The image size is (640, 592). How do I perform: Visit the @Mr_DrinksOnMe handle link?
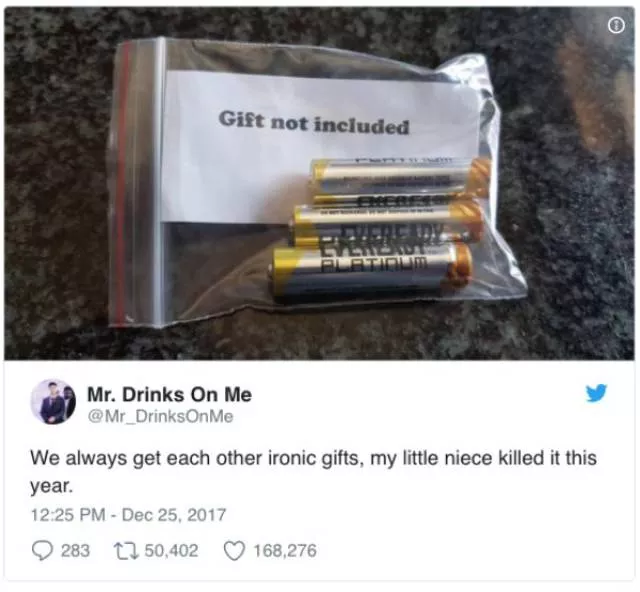(160, 416)
